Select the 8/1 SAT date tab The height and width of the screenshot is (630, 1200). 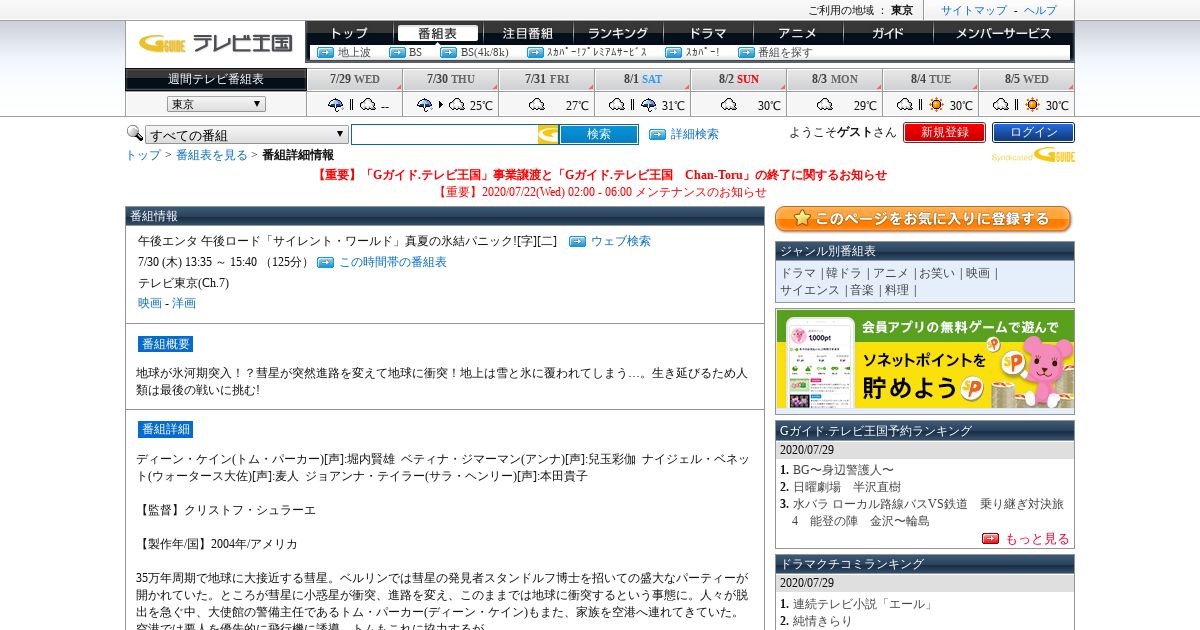[643, 79]
